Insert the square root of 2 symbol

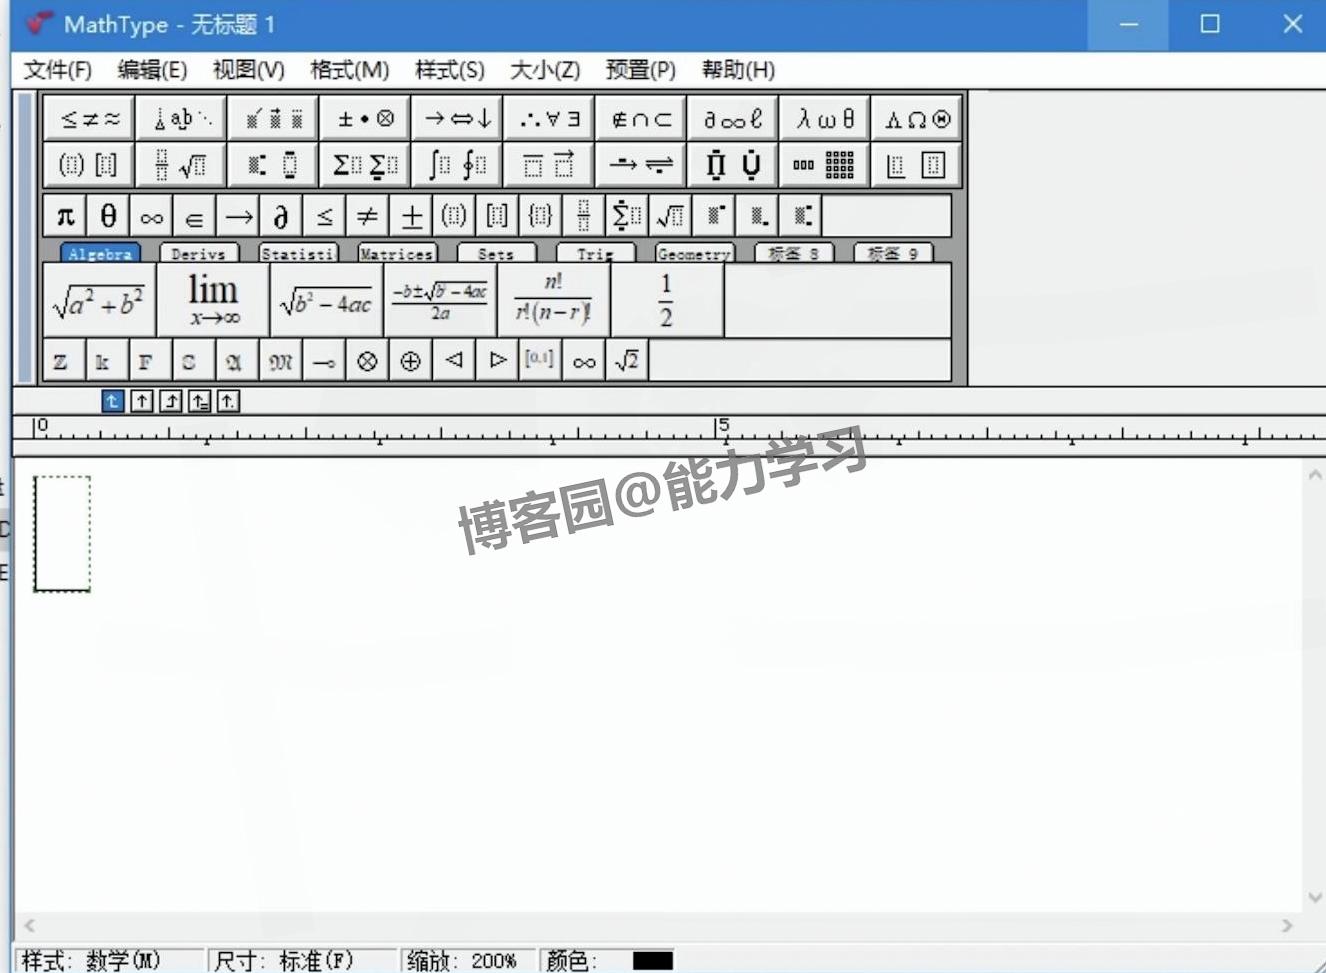point(627,361)
